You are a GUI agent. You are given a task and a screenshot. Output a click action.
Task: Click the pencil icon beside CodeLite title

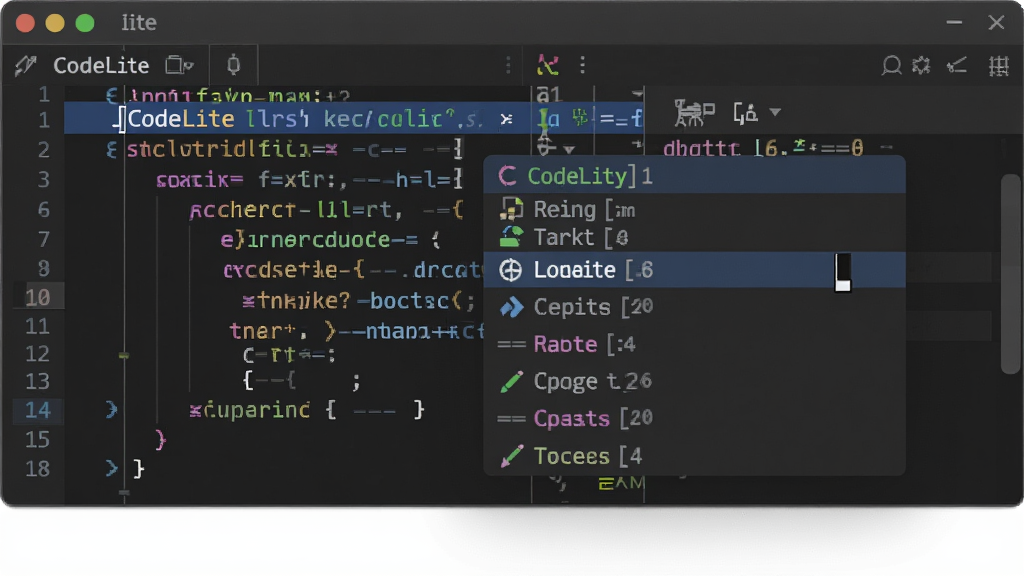point(25,65)
